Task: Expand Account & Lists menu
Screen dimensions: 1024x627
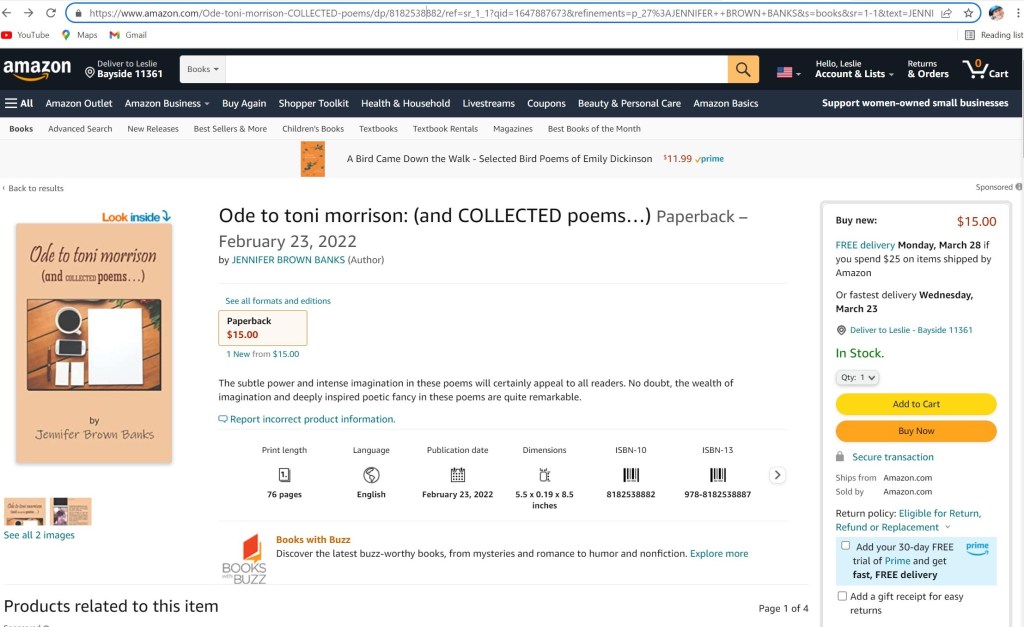Action: coord(850,74)
